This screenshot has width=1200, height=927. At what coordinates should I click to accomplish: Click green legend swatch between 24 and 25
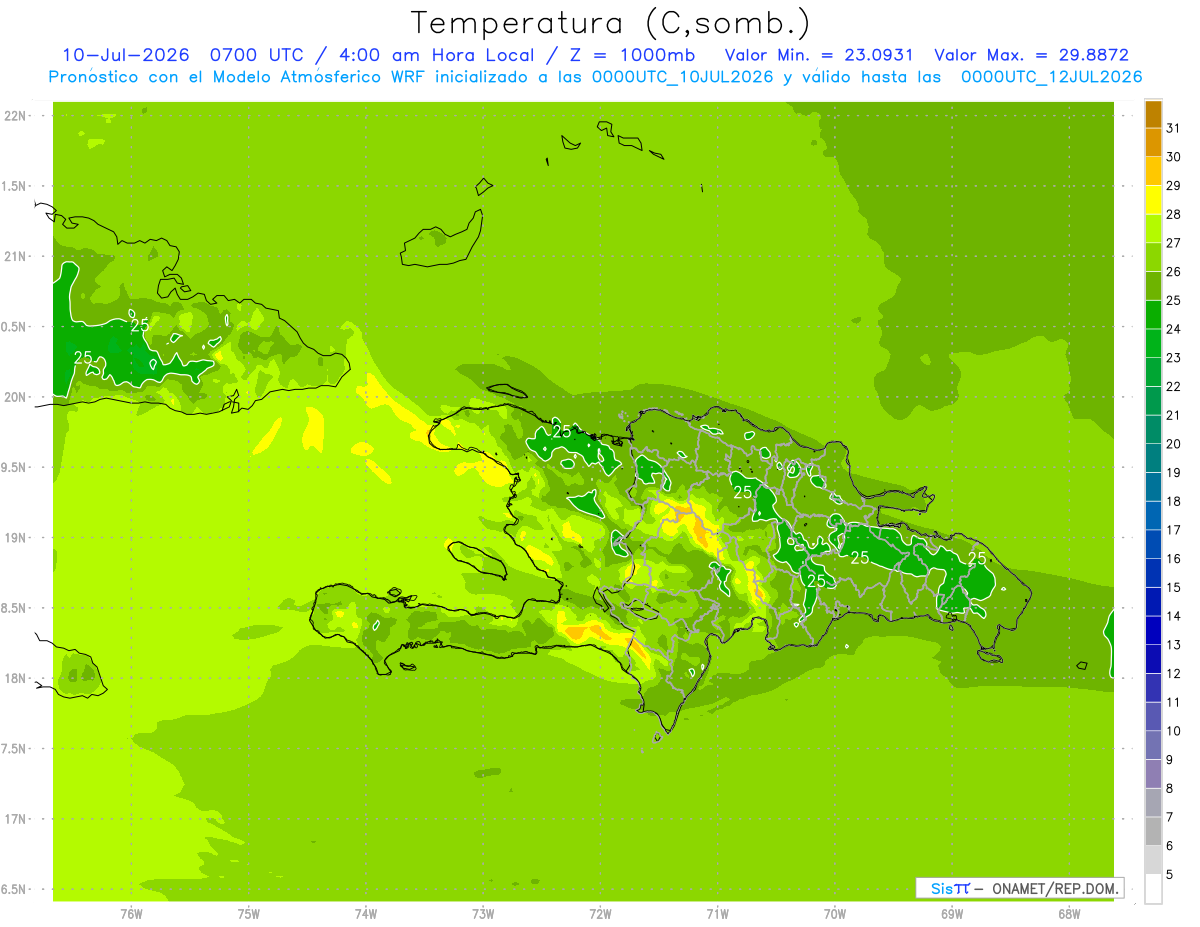click(x=1153, y=315)
